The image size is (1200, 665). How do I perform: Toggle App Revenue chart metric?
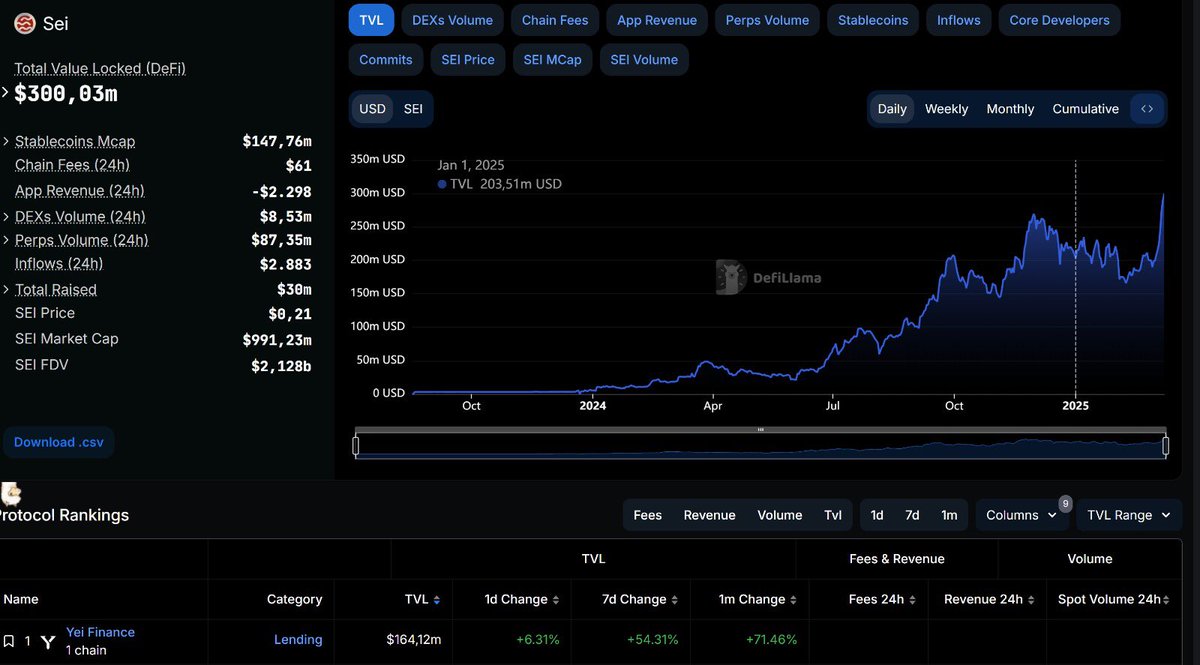point(657,20)
